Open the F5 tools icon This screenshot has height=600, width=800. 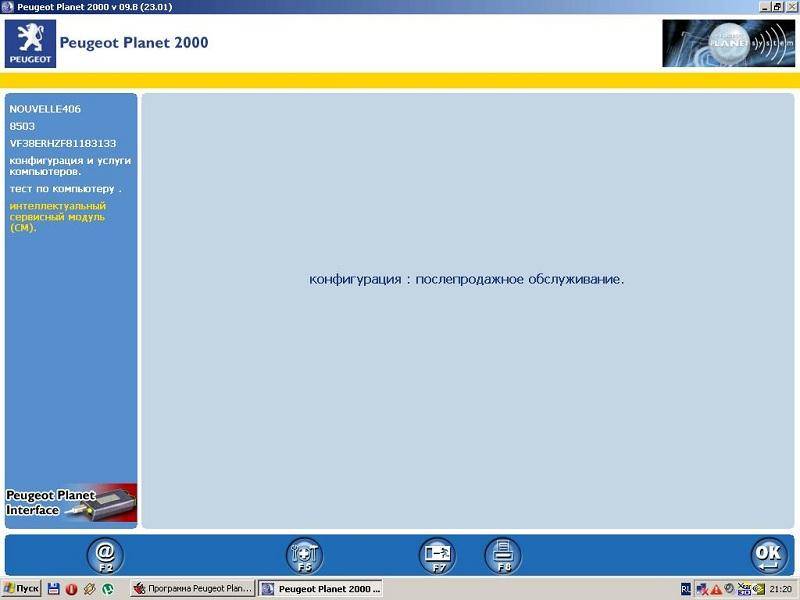pyautogui.click(x=304, y=554)
